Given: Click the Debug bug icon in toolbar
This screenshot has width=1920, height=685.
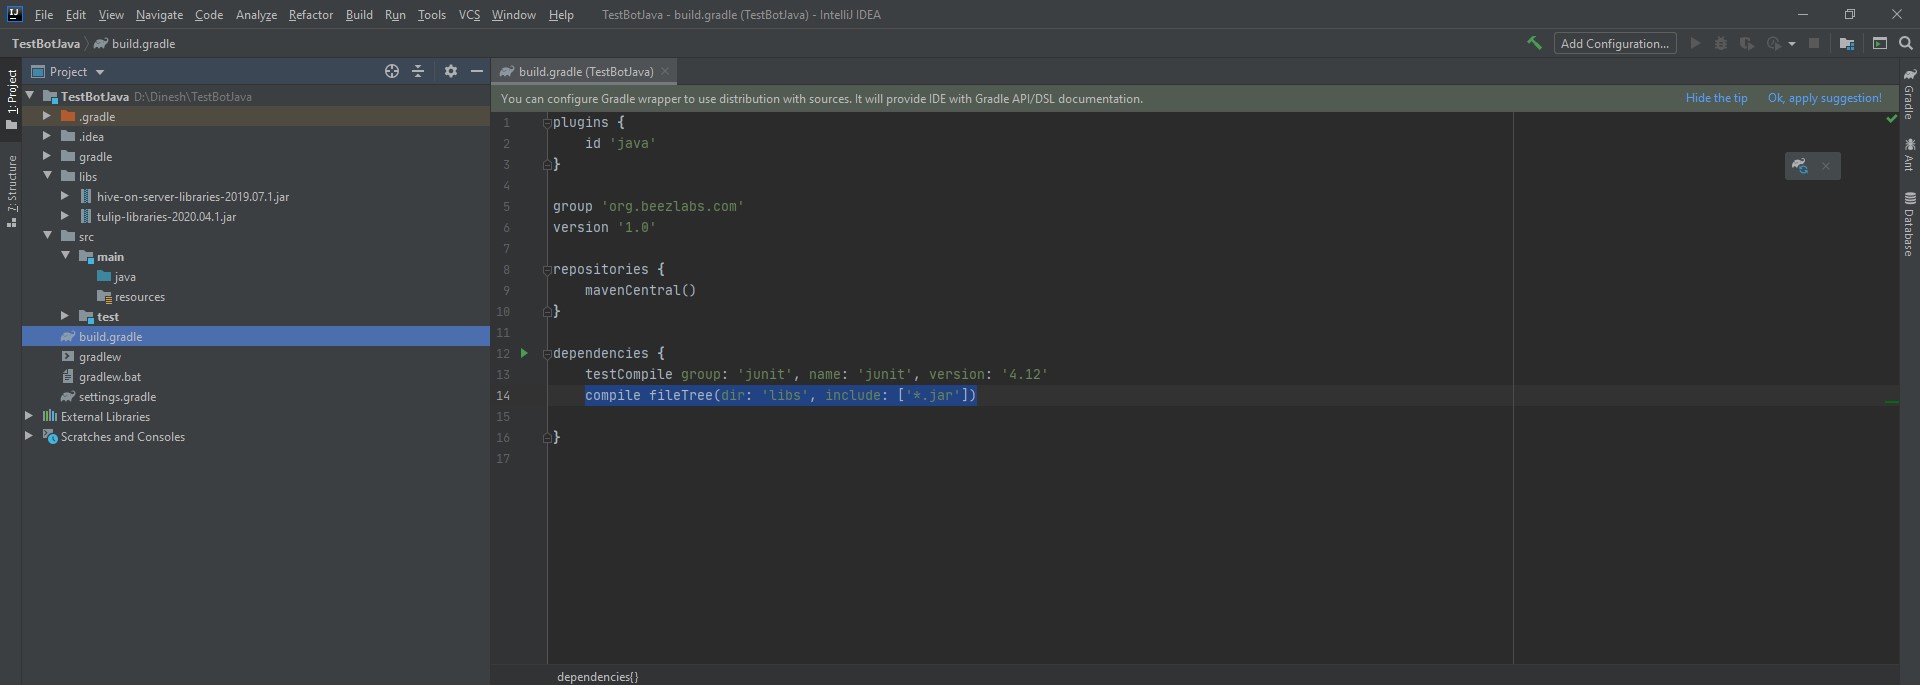Looking at the screenshot, I should point(1721,43).
